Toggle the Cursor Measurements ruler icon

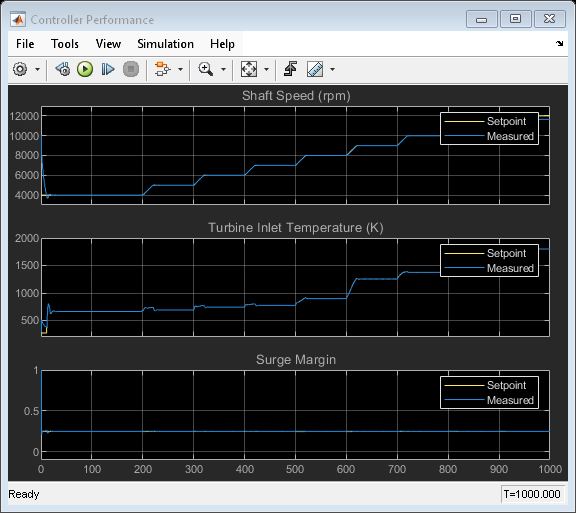[x=315, y=69]
